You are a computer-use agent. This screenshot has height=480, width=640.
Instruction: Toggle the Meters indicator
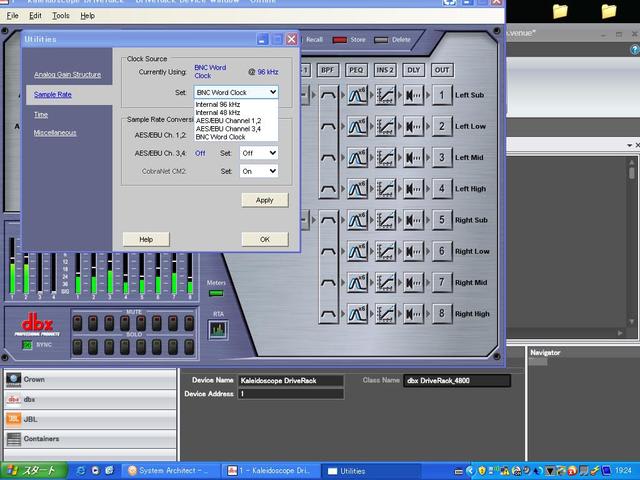[x=216, y=293]
